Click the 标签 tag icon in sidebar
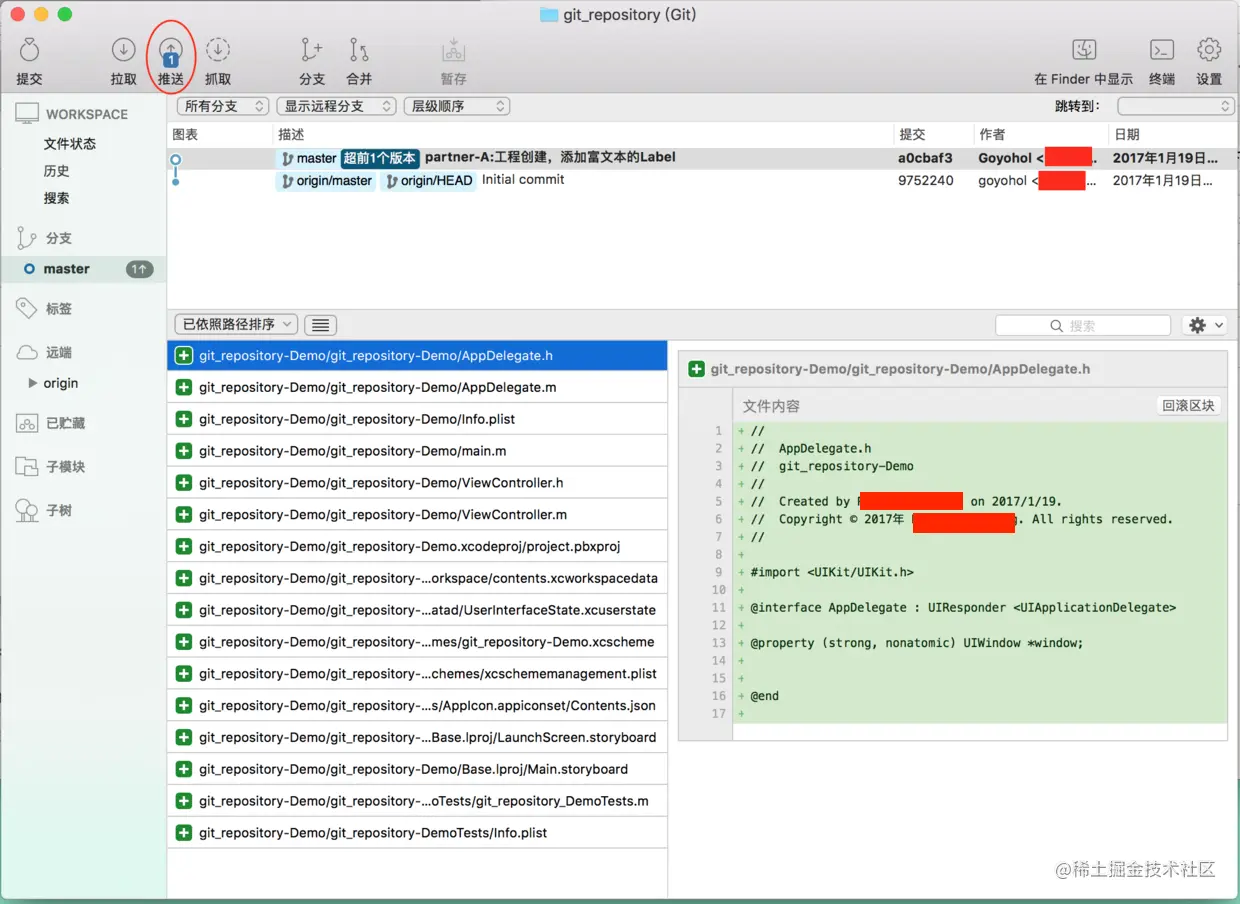This screenshot has height=904, width=1240. (x=27, y=309)
